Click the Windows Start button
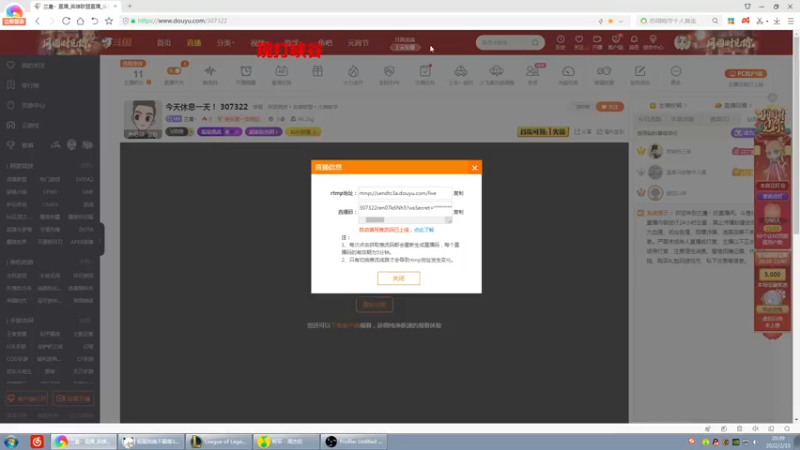800x450 pixels. point(11,441)
